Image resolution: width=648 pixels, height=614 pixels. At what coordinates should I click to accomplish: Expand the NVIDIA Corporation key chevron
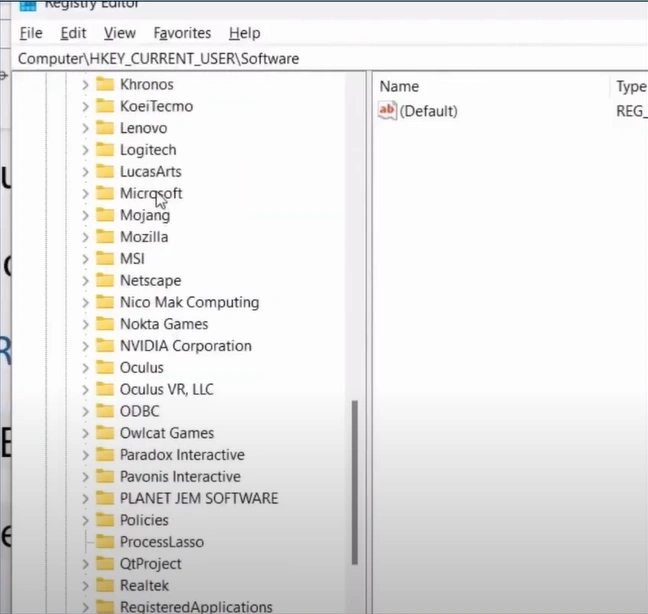85,346
